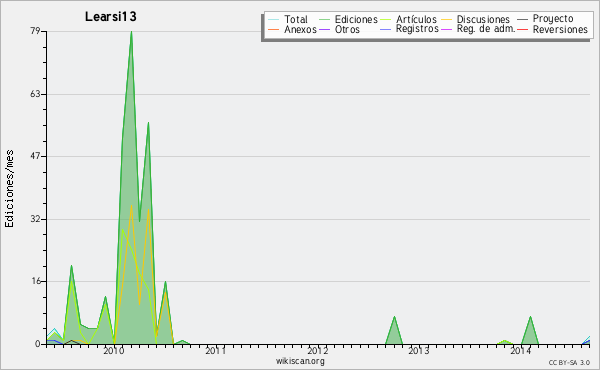Screen dimensions: 600x370
Task: Select the Discusiones legend entry
Action: coord(483,19)
